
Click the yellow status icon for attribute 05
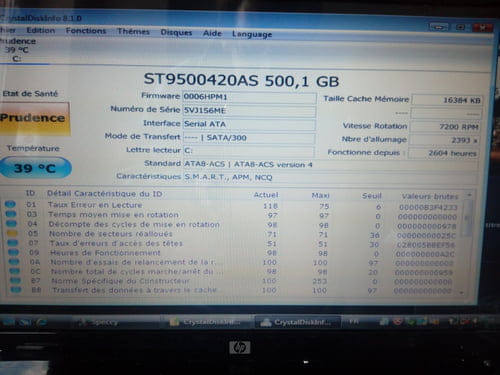[12, 233]
